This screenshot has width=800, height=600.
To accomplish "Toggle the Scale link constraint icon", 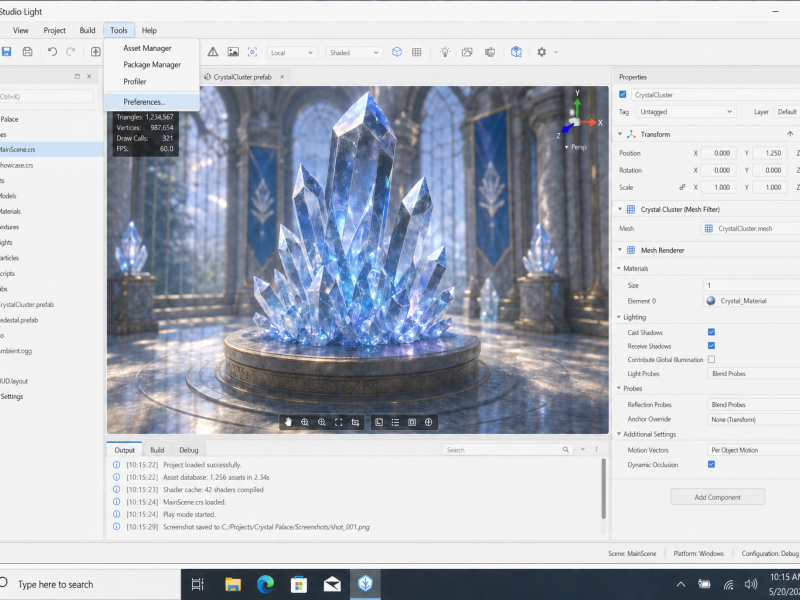I will tap(682, 187).
